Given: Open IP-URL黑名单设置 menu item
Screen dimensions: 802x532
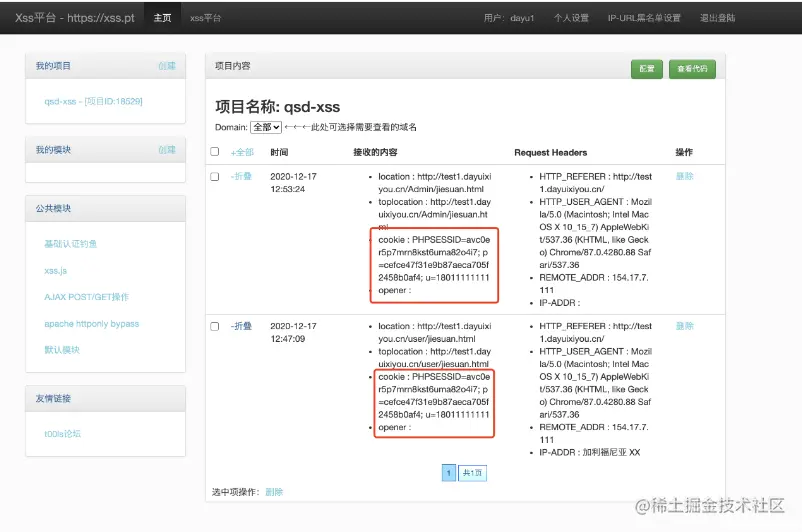Looking at the screenshot, I should pos(644,18).
